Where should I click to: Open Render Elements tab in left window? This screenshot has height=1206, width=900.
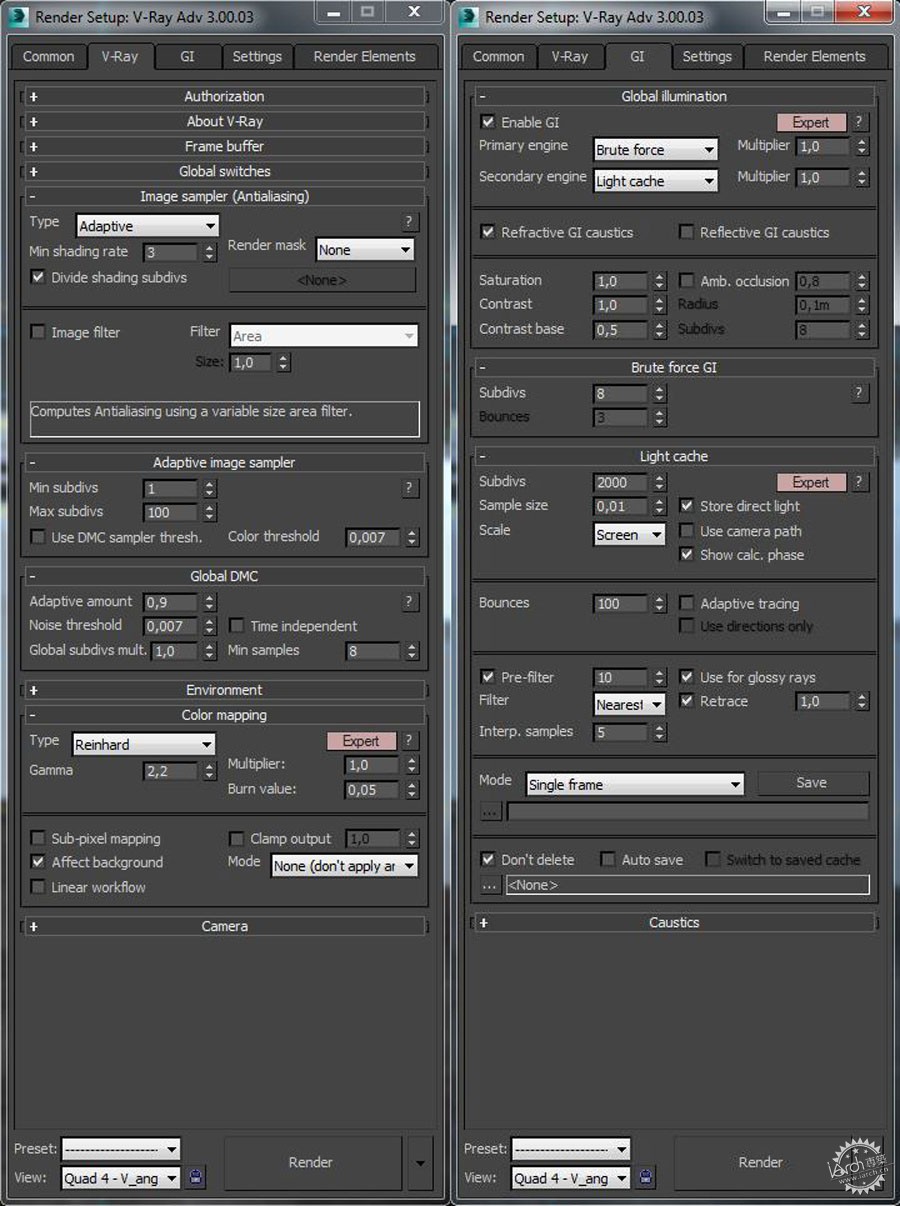pos(365,57)
